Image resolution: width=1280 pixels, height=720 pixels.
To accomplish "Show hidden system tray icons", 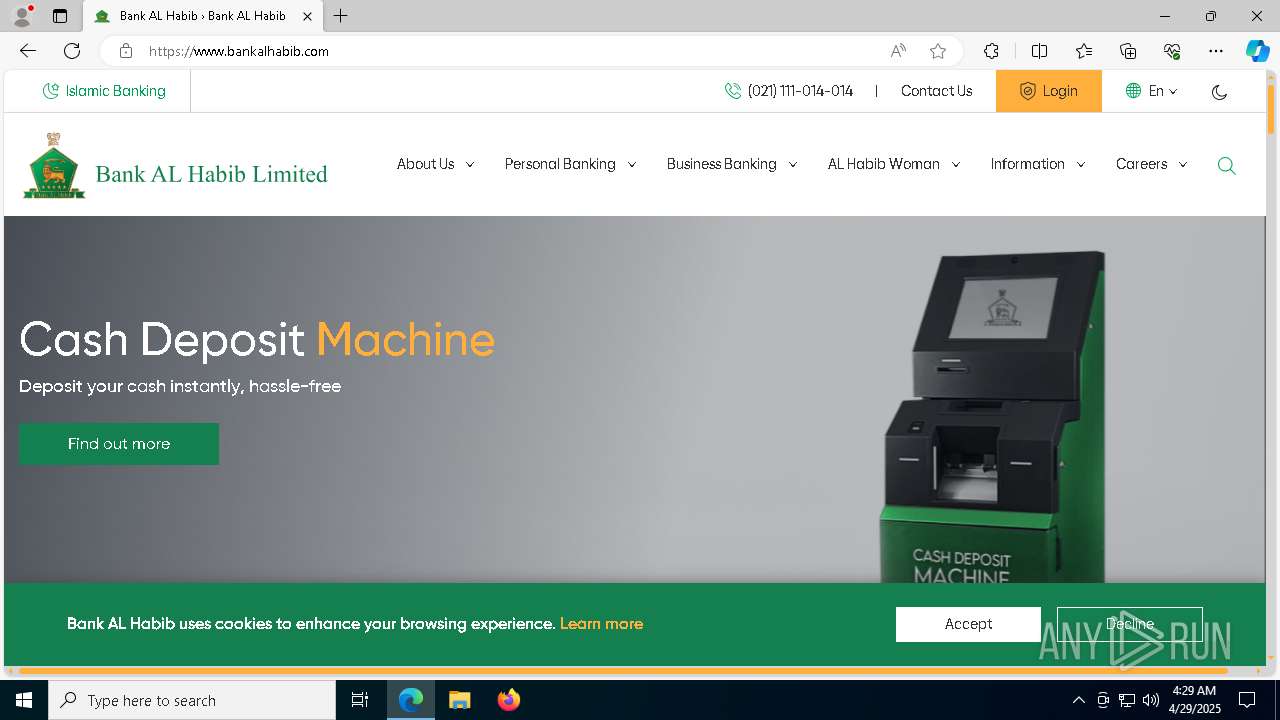I will click(x=1078, y=700).
